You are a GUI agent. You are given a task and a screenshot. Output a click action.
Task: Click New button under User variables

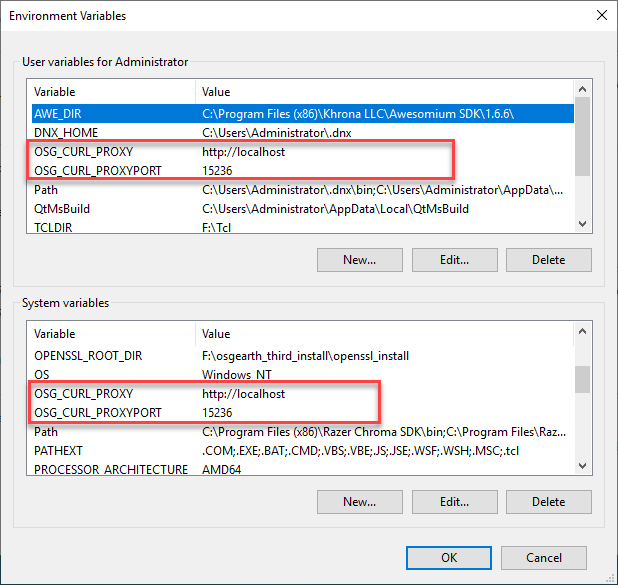click(x=359, y=260)
